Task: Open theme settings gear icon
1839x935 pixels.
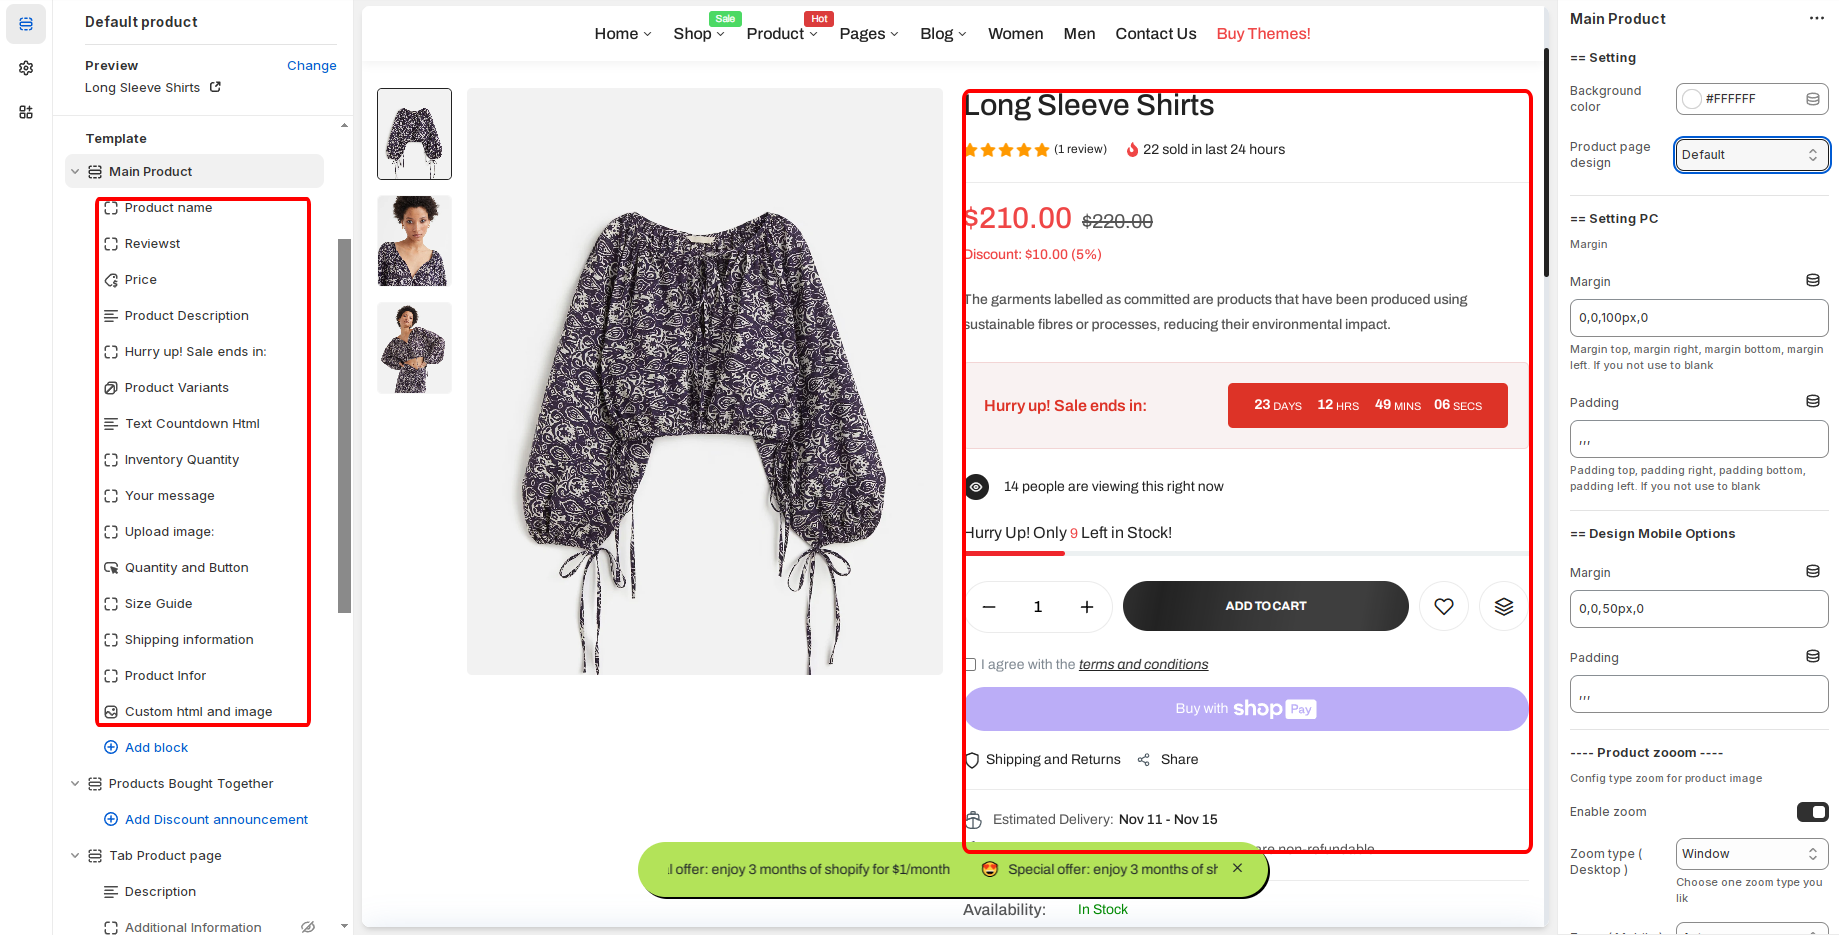Action: tap(26, 68)
